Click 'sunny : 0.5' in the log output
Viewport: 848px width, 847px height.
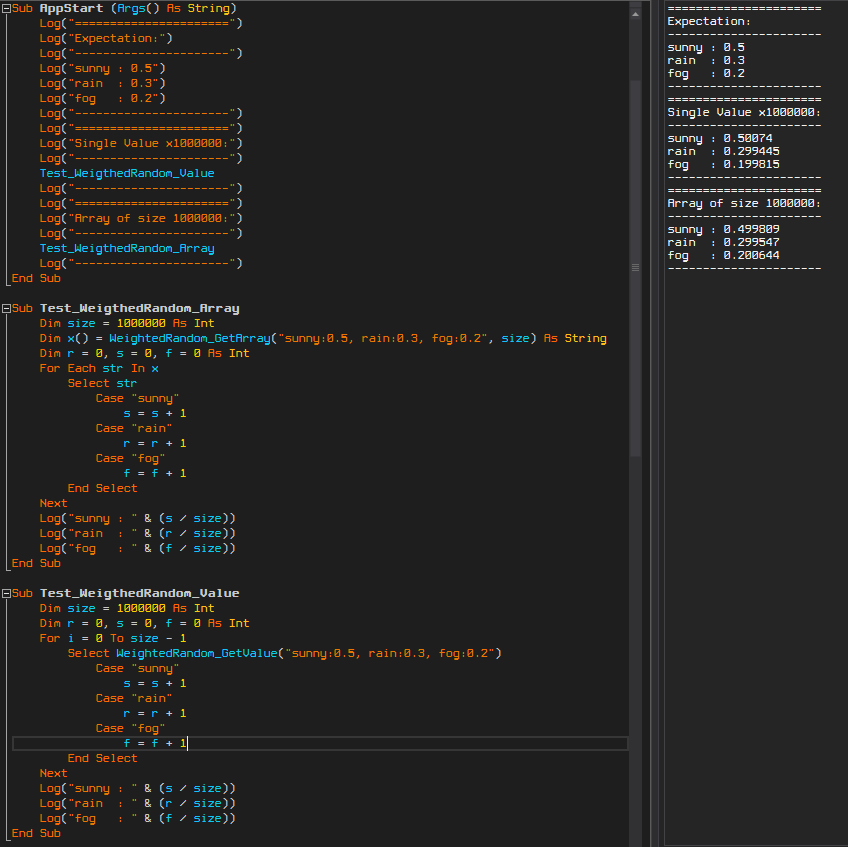click(706, 48)
